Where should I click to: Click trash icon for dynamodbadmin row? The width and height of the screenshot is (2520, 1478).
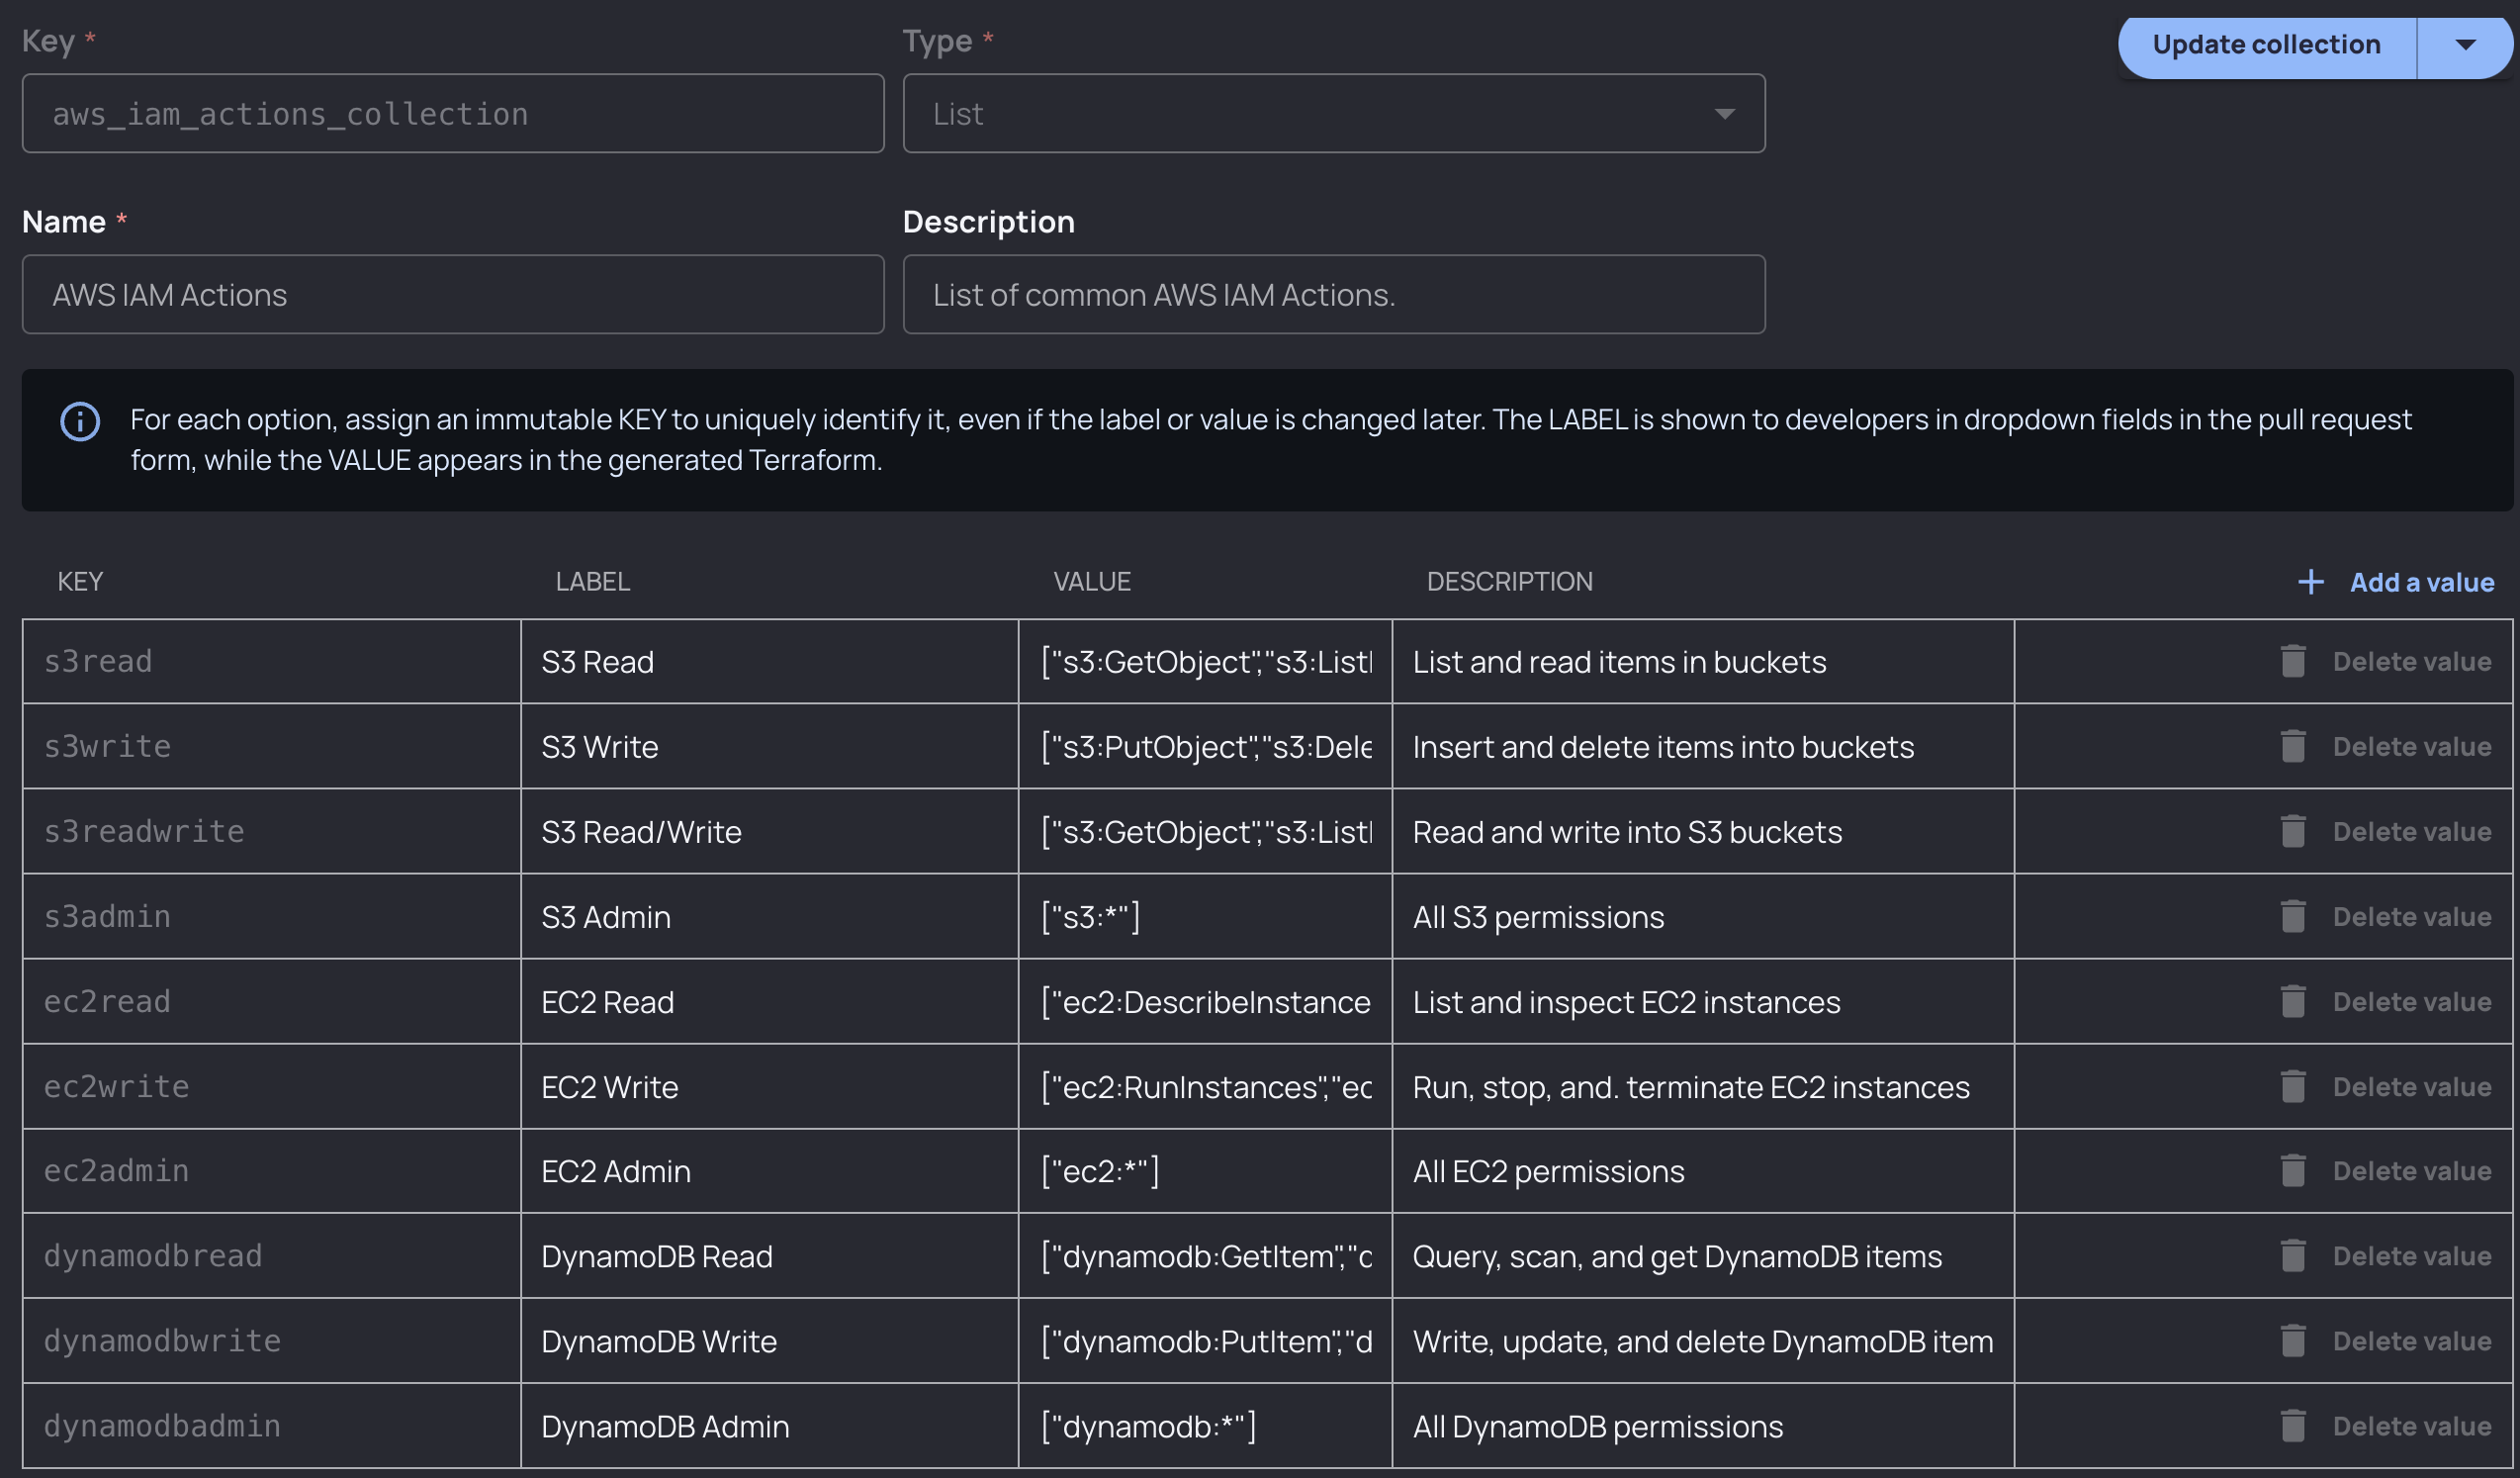[2293, 1425]
